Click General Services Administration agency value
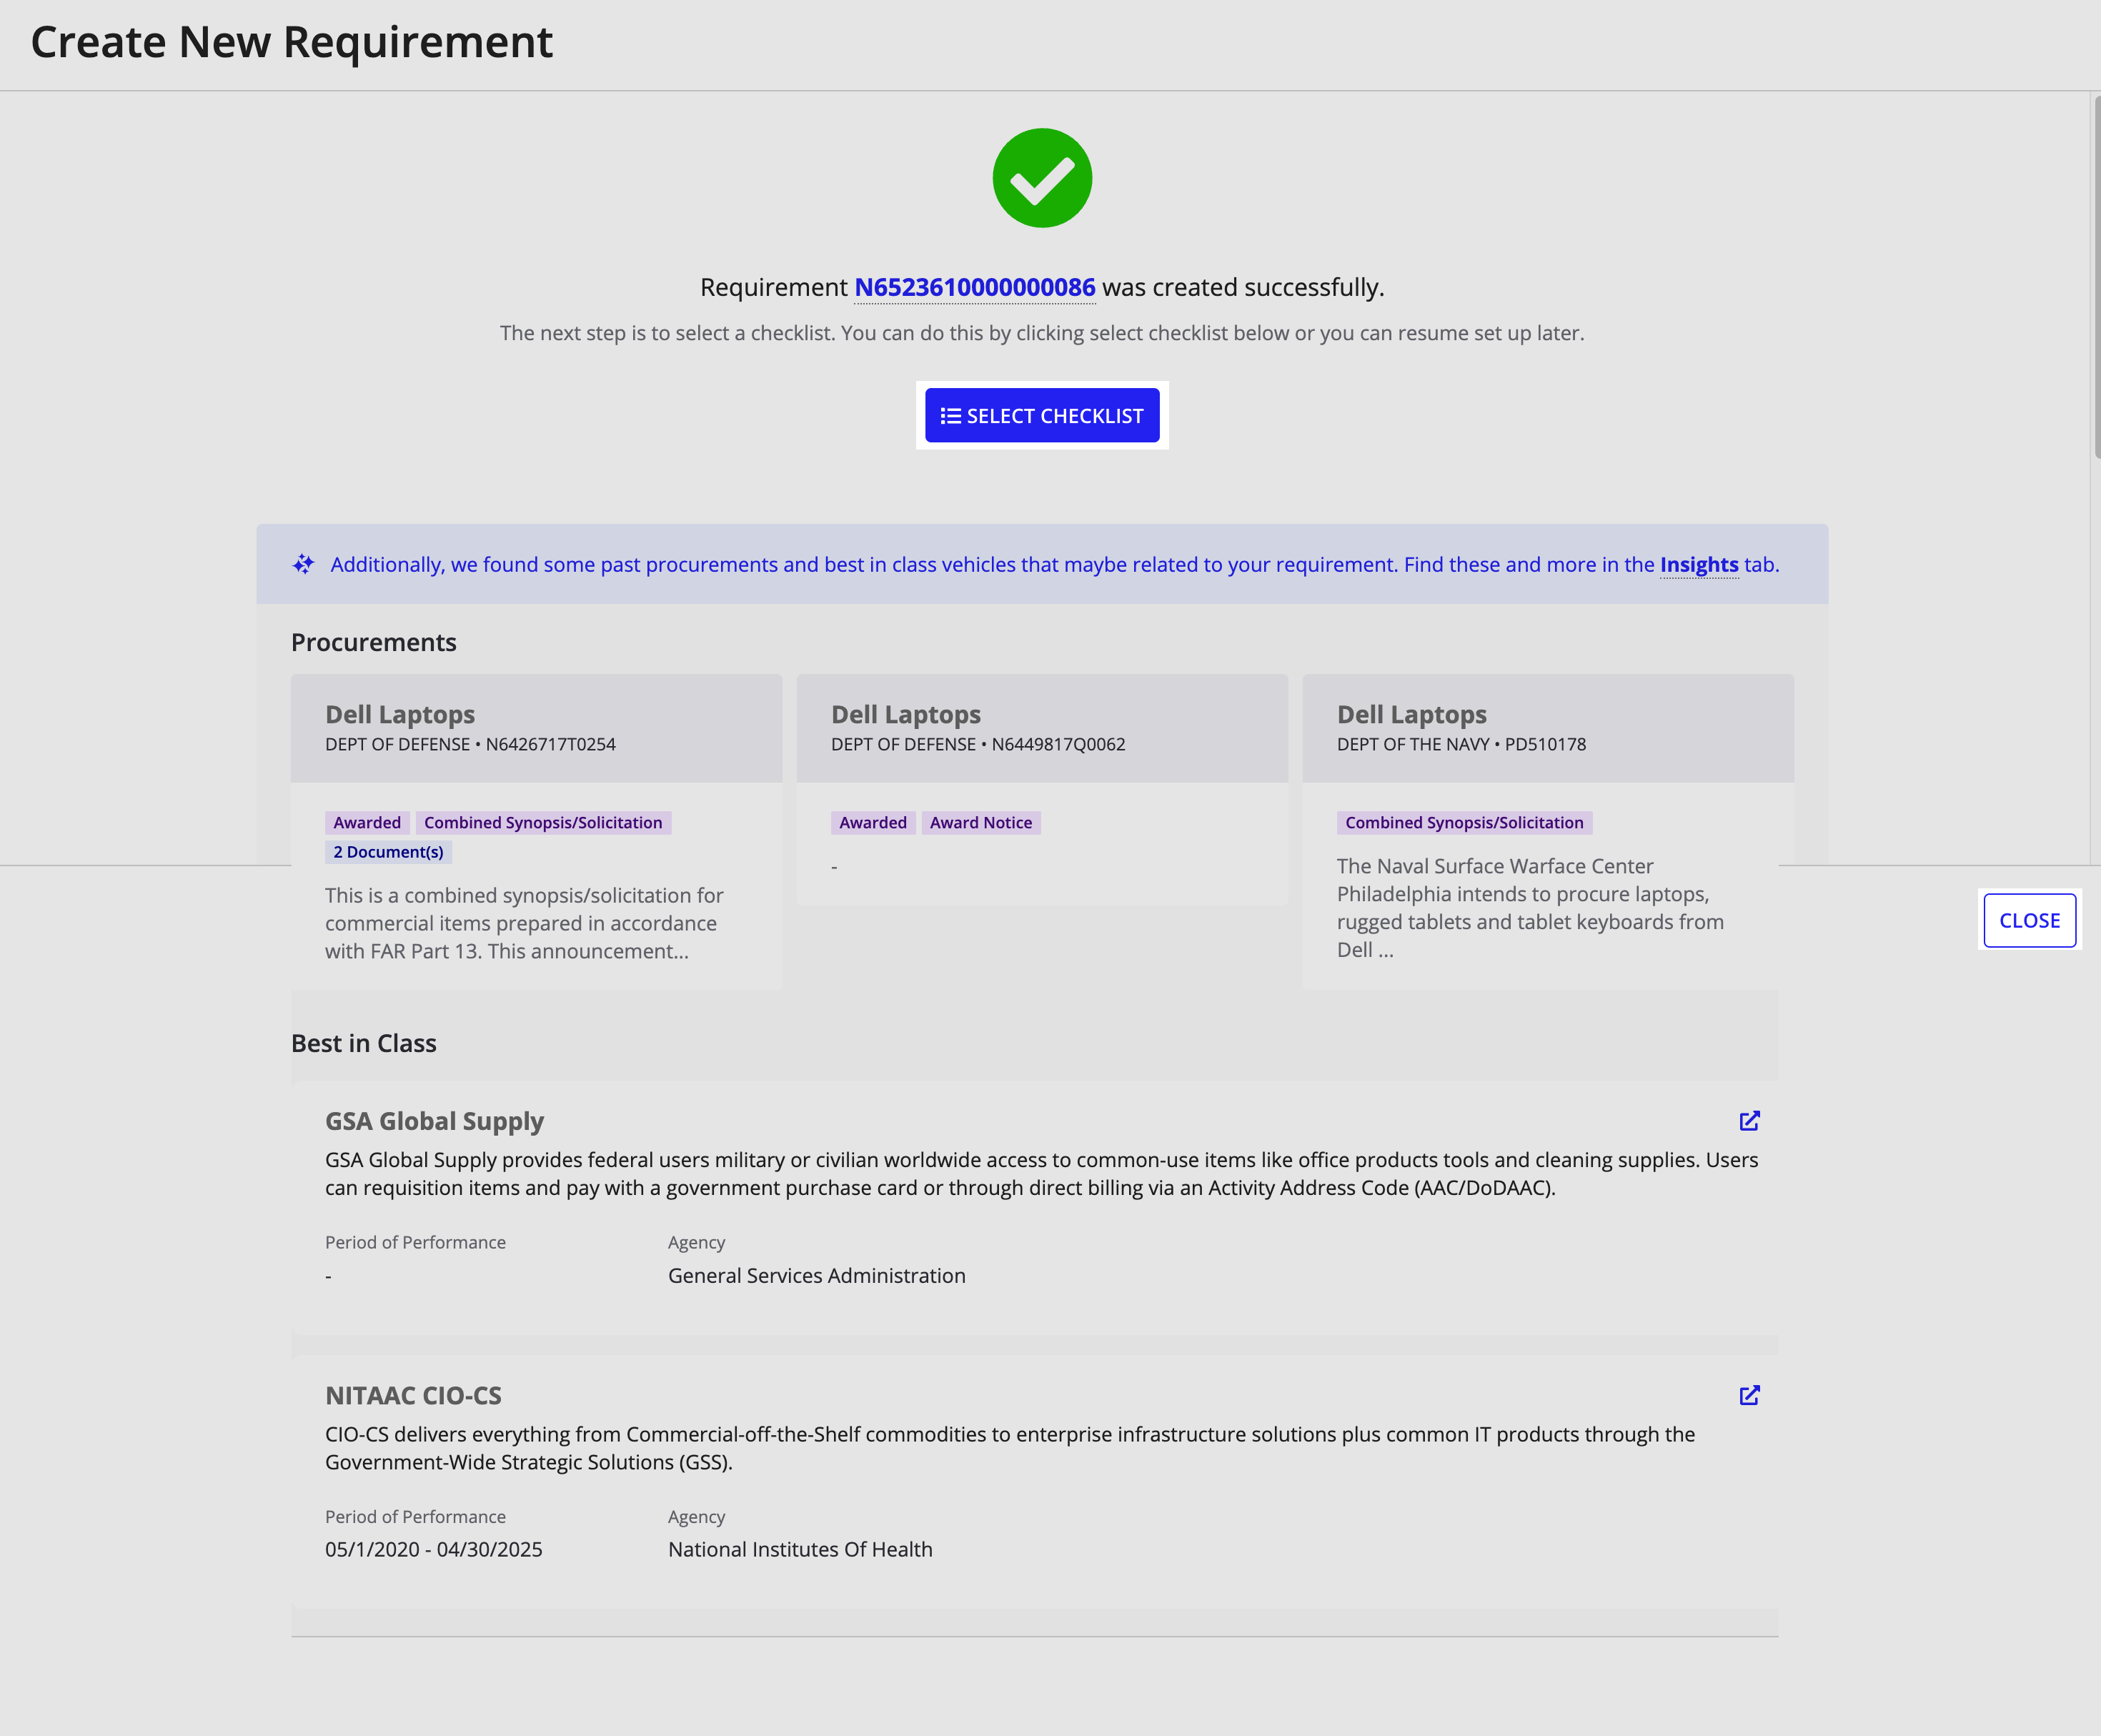The height and width of the screenshot is (1736, 2101). 816,1276
